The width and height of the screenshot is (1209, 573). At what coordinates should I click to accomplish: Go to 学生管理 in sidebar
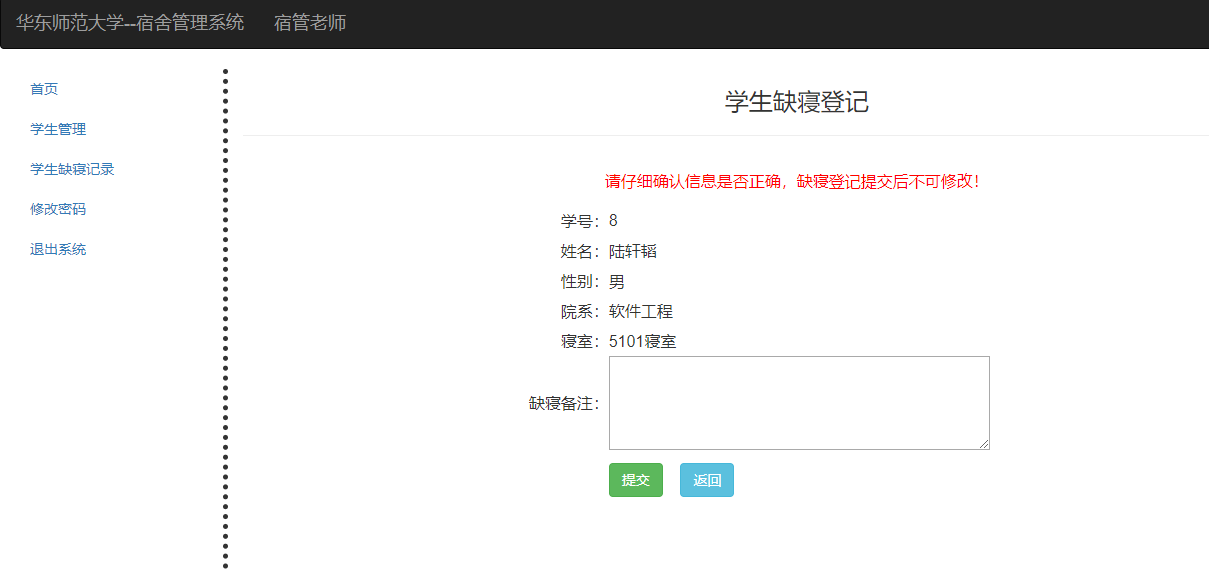pyautogui.click(x=58, y=129)
